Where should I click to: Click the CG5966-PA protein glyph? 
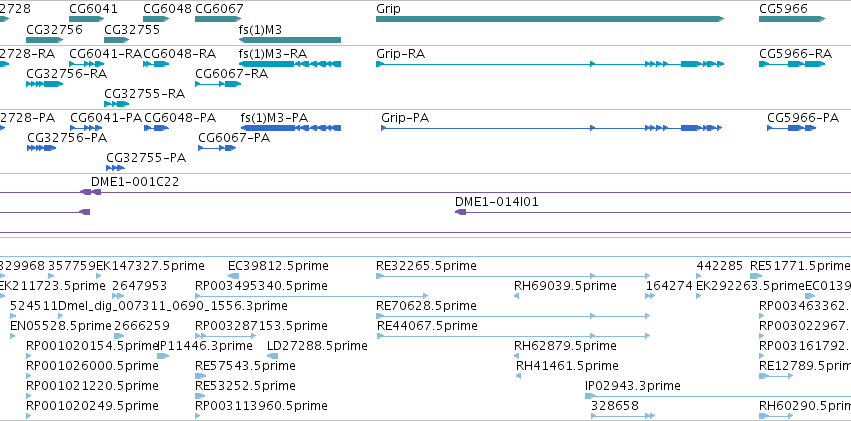[x=791, y=128]
